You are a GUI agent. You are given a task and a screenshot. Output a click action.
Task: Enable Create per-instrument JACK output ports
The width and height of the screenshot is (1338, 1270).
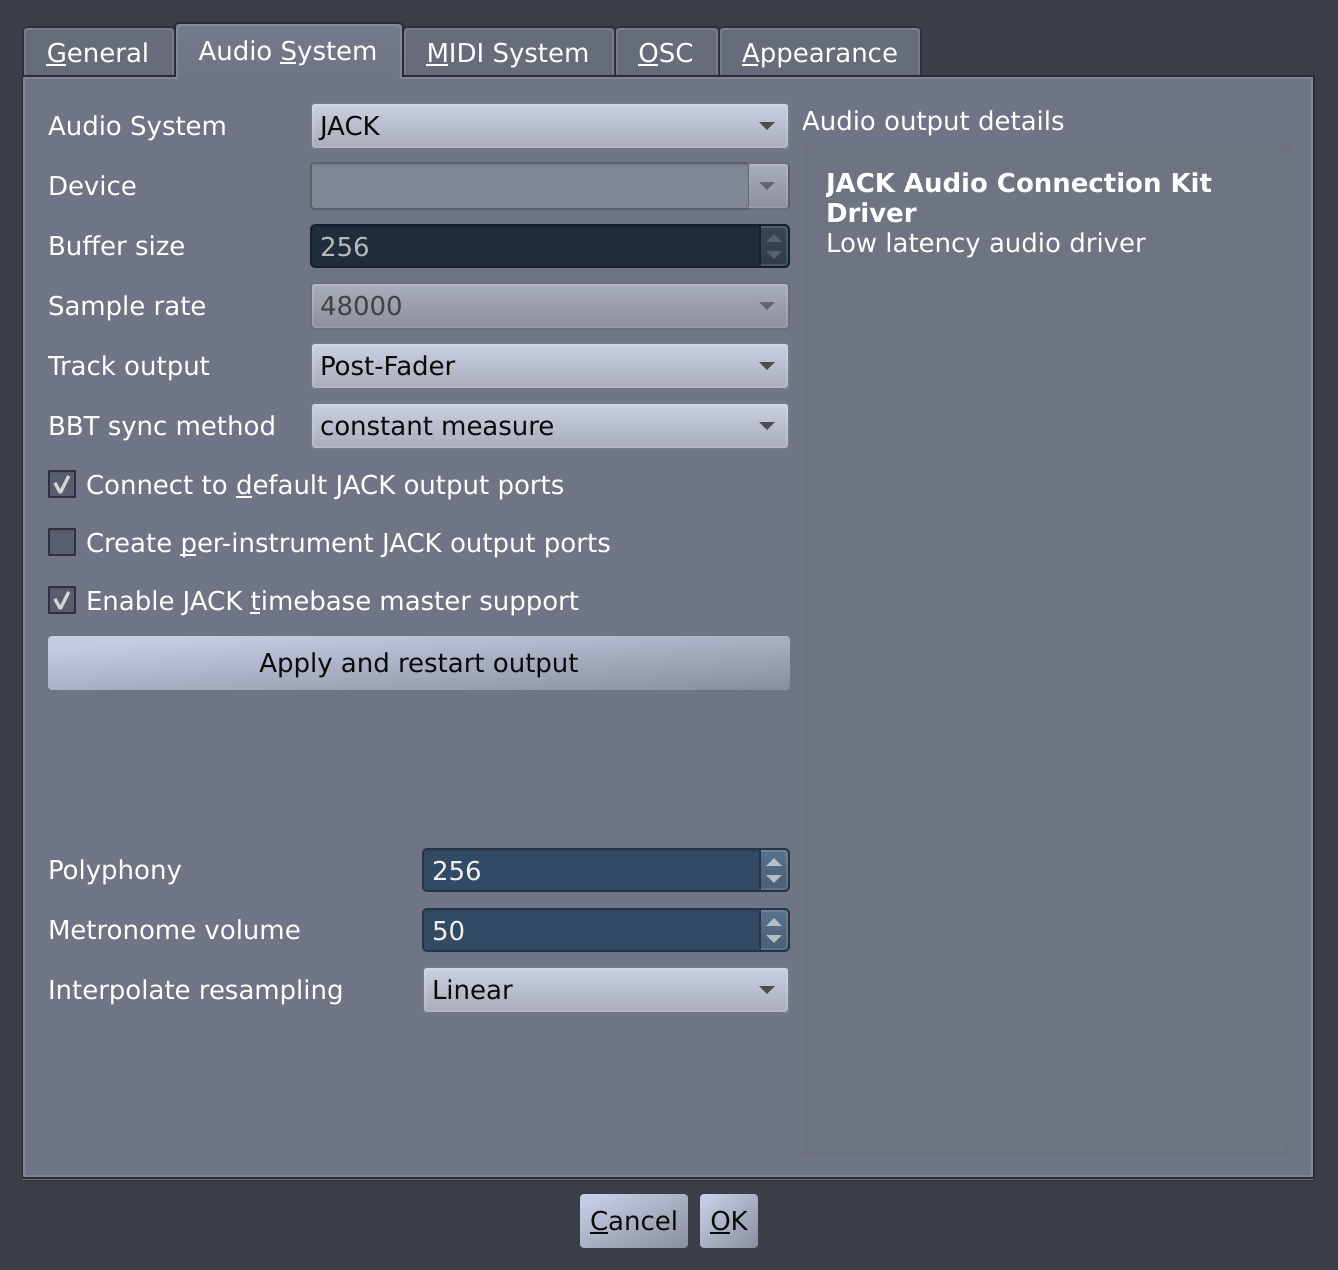(61, 542)
